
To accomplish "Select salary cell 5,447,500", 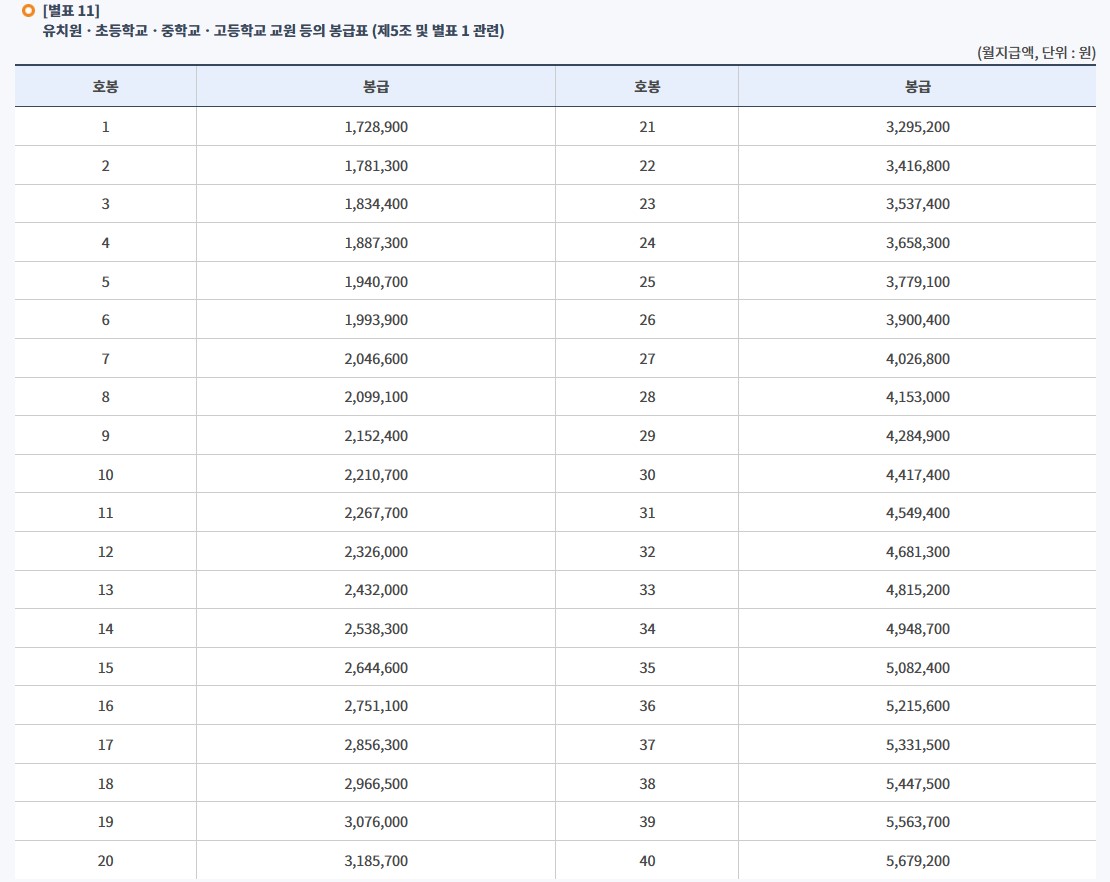I will click(x=917, y=784).
